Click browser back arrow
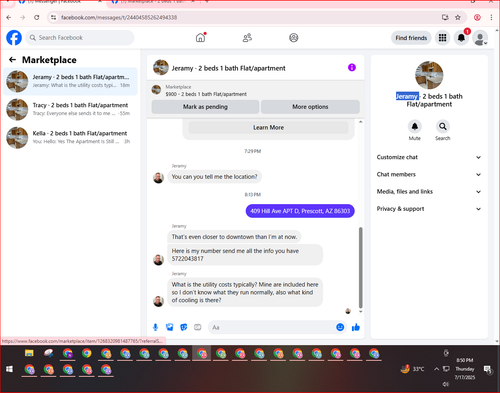Screen dimensions: 500x393 (x=9, y=17)
